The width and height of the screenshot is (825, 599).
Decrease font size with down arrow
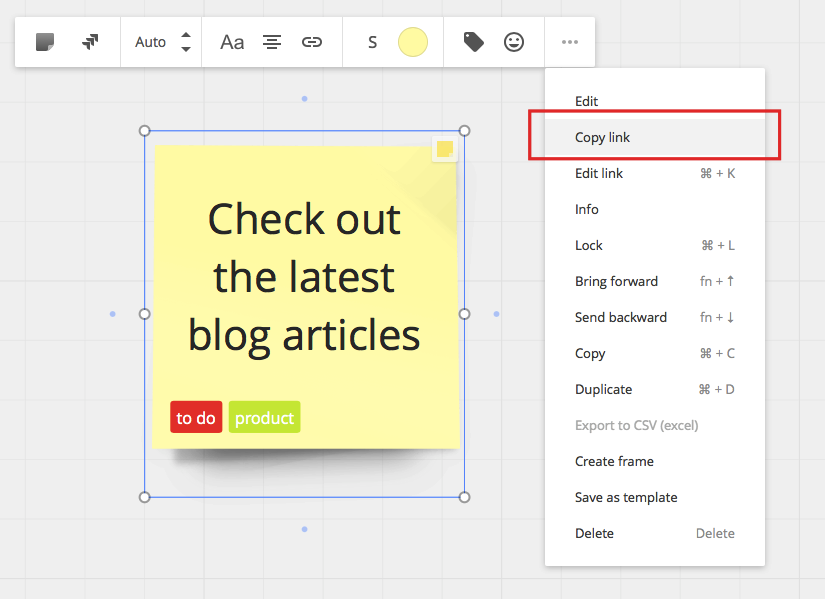click(186, 49)
